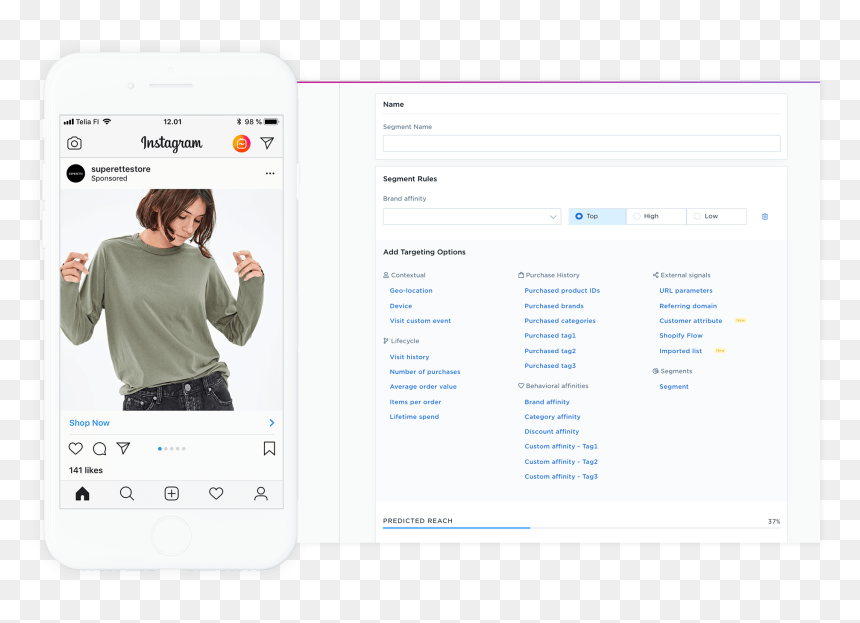Add Lifetime spend targeting option
The width and height of the screenshot is (860, 623).
click(x=414, y=417)
